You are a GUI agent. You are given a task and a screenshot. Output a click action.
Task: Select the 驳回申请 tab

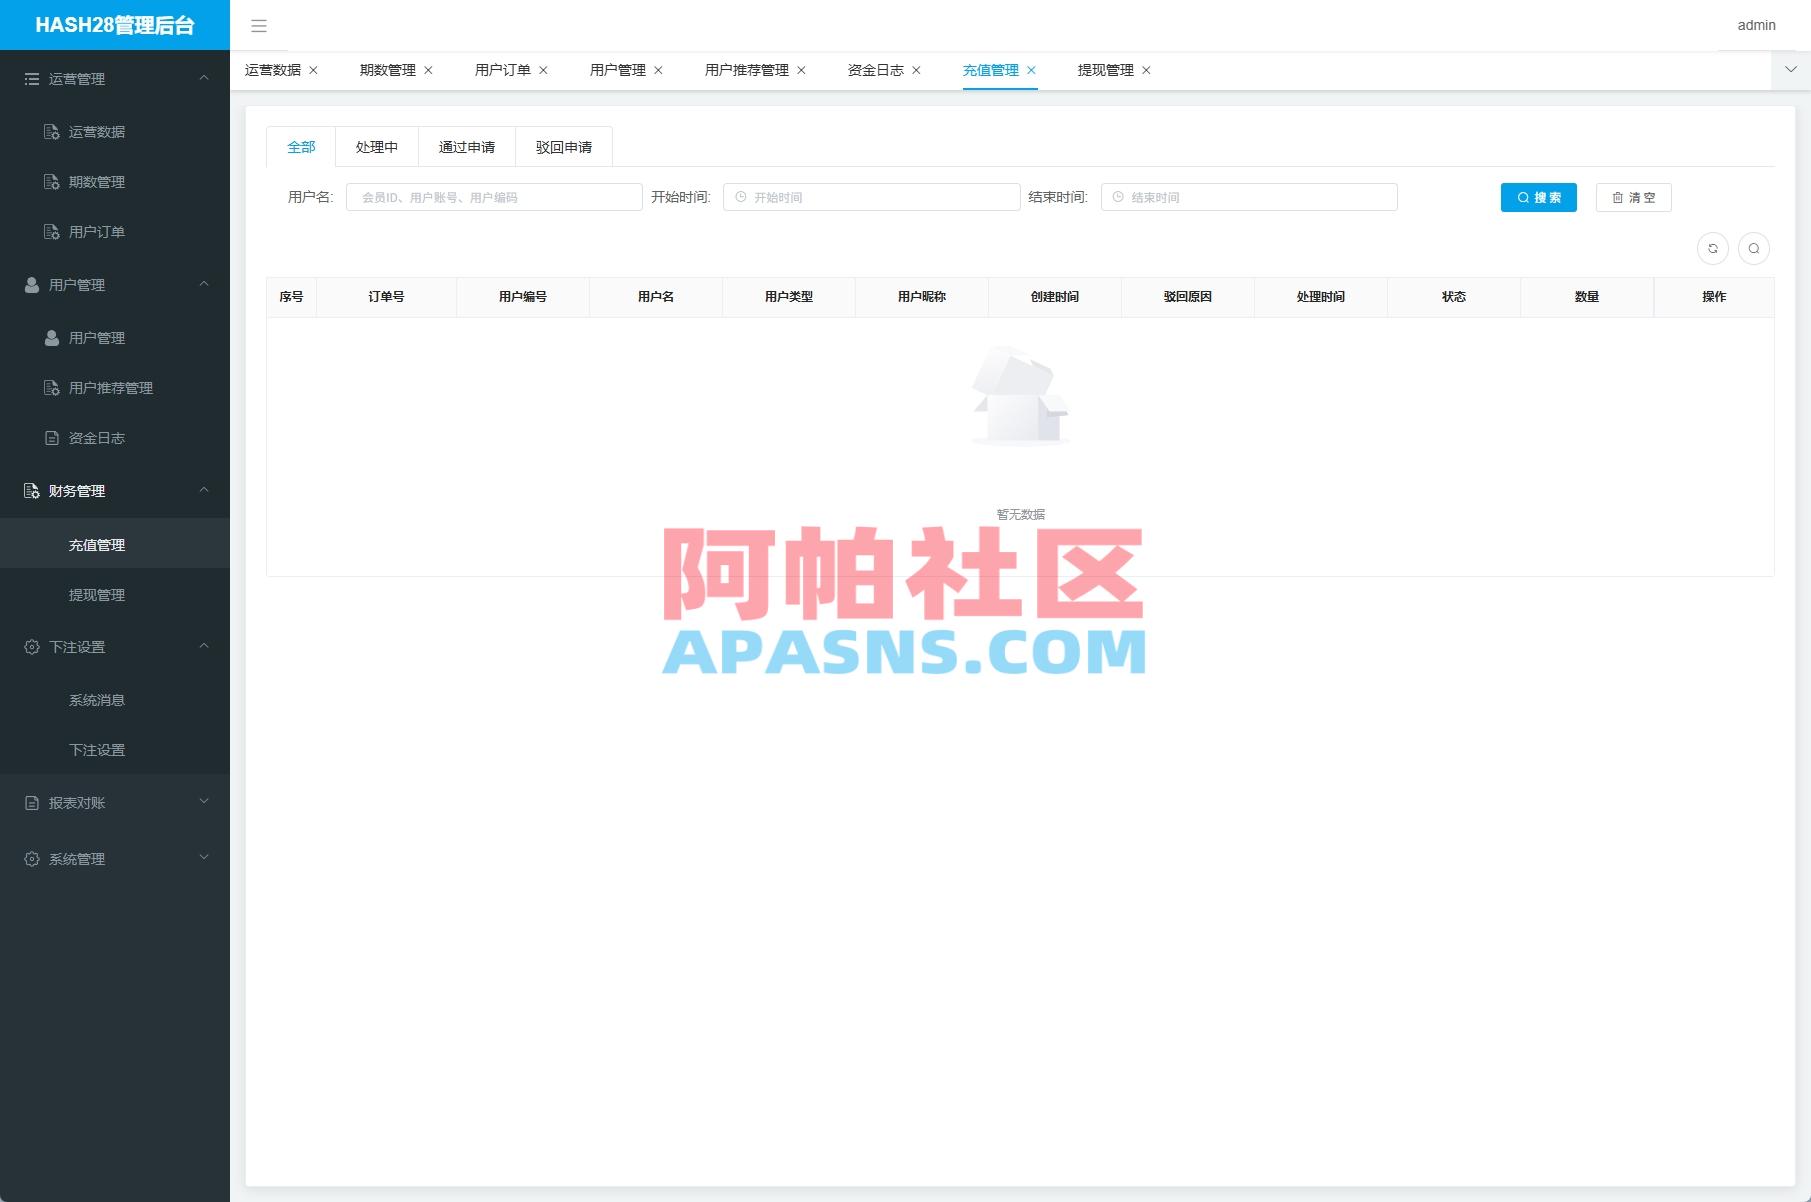click(x=563, y=146)
